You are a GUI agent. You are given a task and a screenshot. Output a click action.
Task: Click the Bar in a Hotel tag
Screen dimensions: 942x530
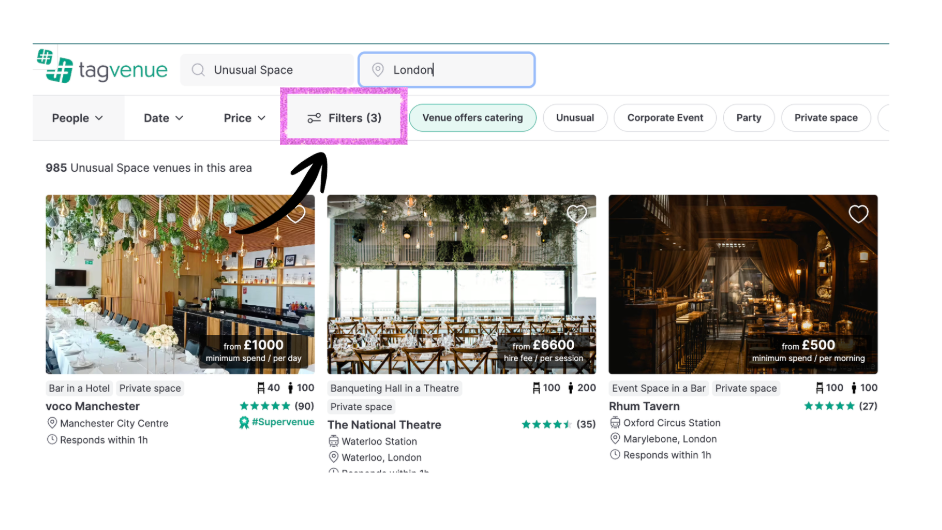click(x=79, y=388)
